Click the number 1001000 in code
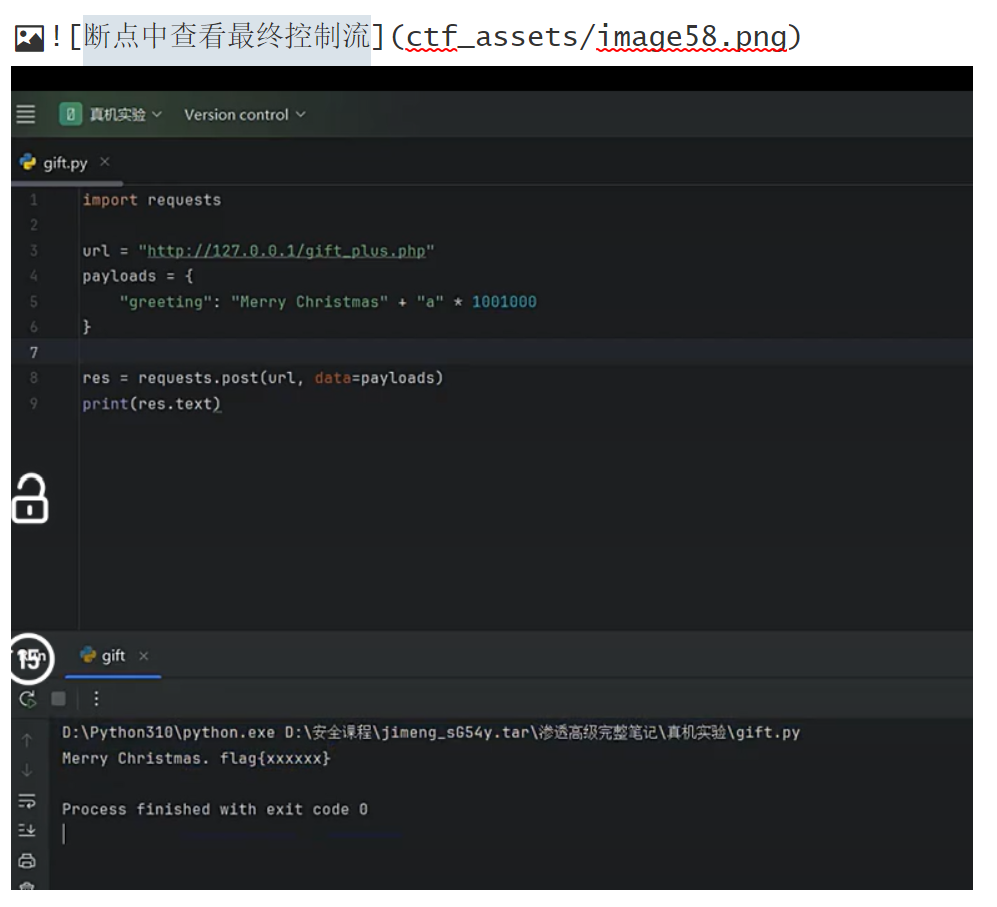This screenshot has width=997, height=907. click(504, 301)
